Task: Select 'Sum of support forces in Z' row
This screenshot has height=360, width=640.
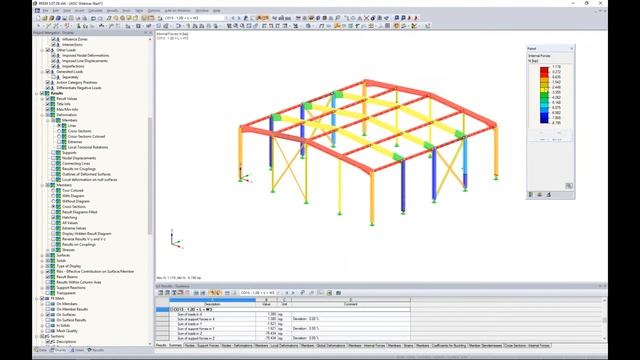Action: (290, 338)
